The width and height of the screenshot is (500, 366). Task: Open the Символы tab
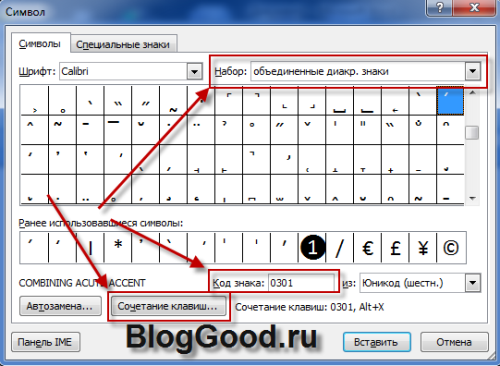pyautogui.click(x=40, y=44)
